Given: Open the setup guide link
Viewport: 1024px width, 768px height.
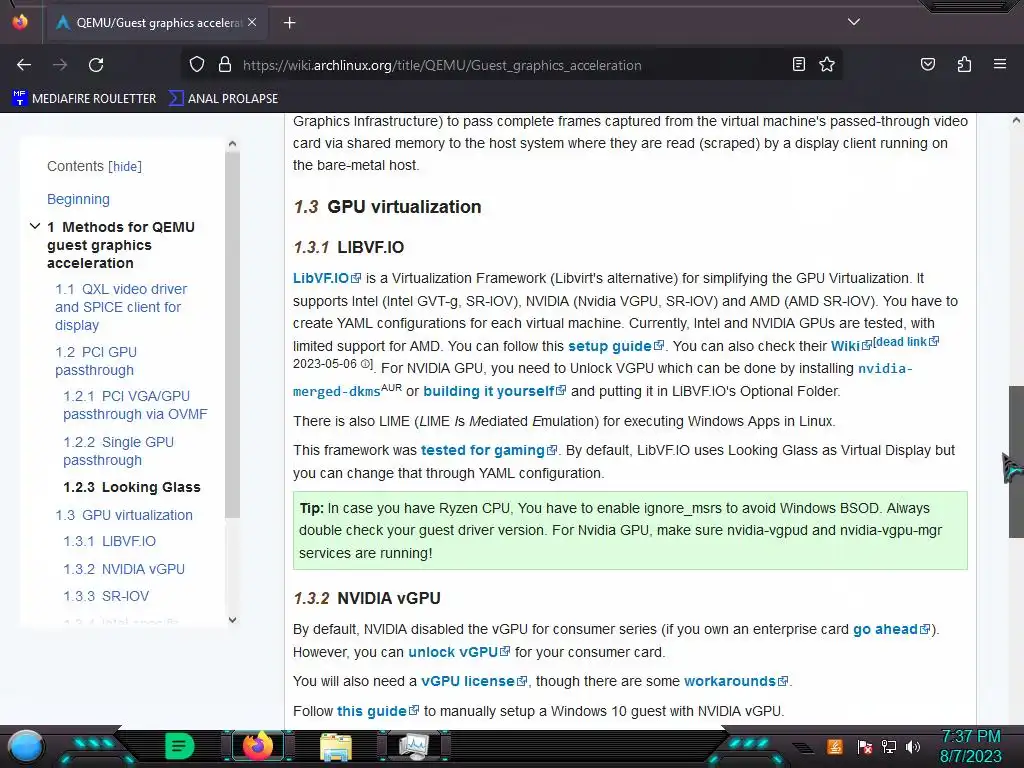Looking at the screenshot, I should click(616, 346).
